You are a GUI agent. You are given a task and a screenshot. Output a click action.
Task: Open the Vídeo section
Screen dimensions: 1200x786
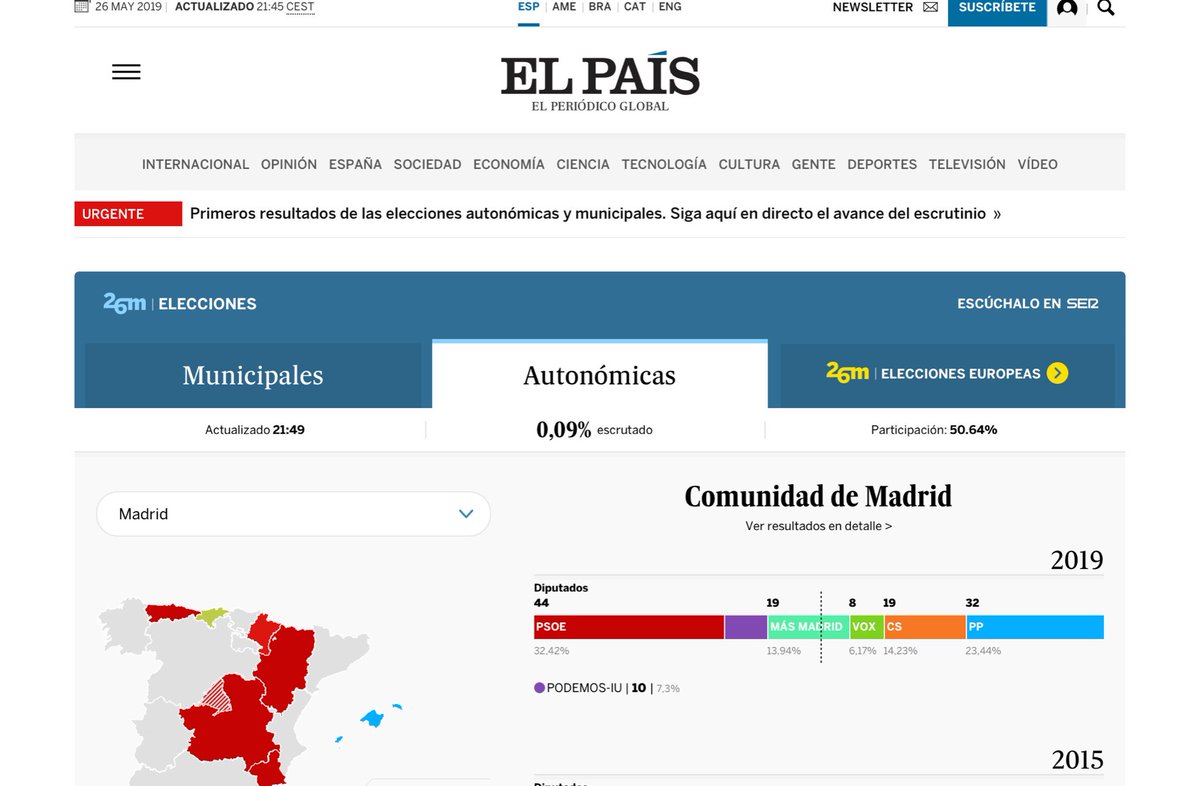click(x=1038, y=164)
